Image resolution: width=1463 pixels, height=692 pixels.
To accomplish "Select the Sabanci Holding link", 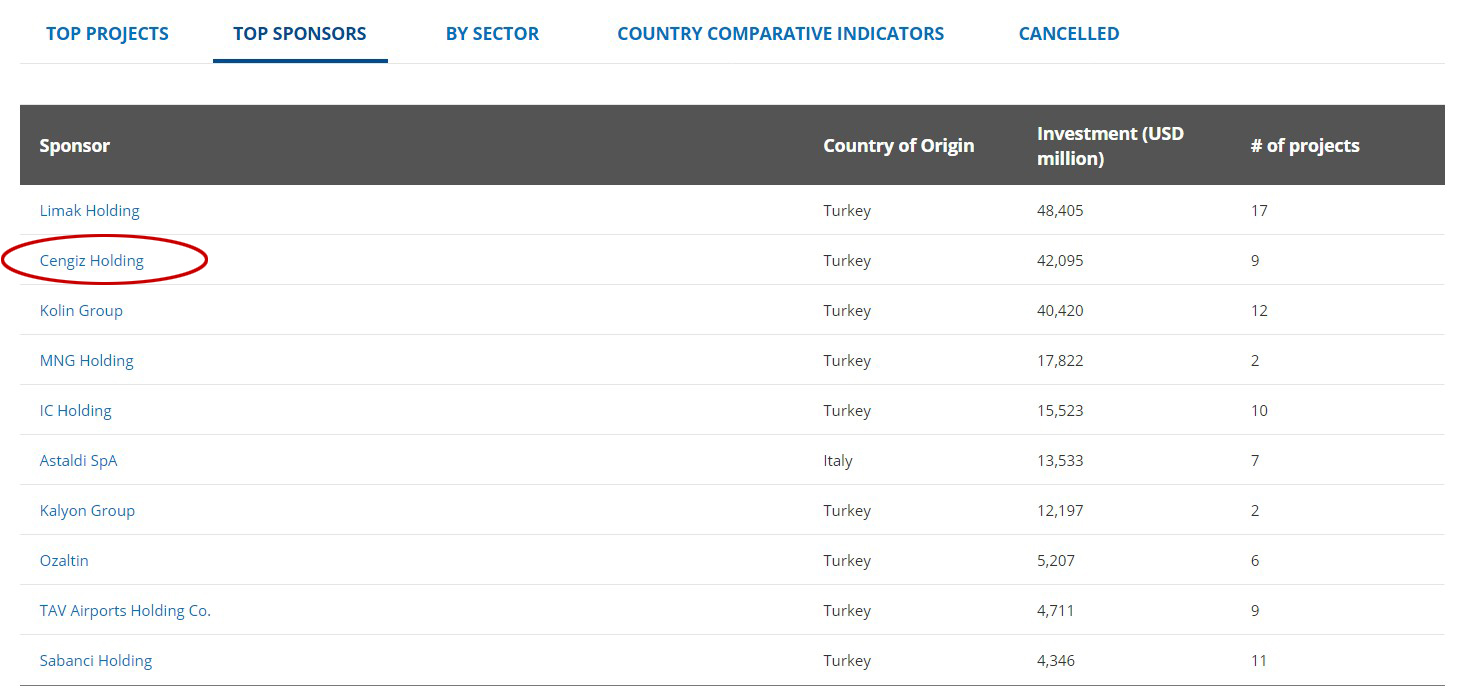I will [x=96, y=661].
